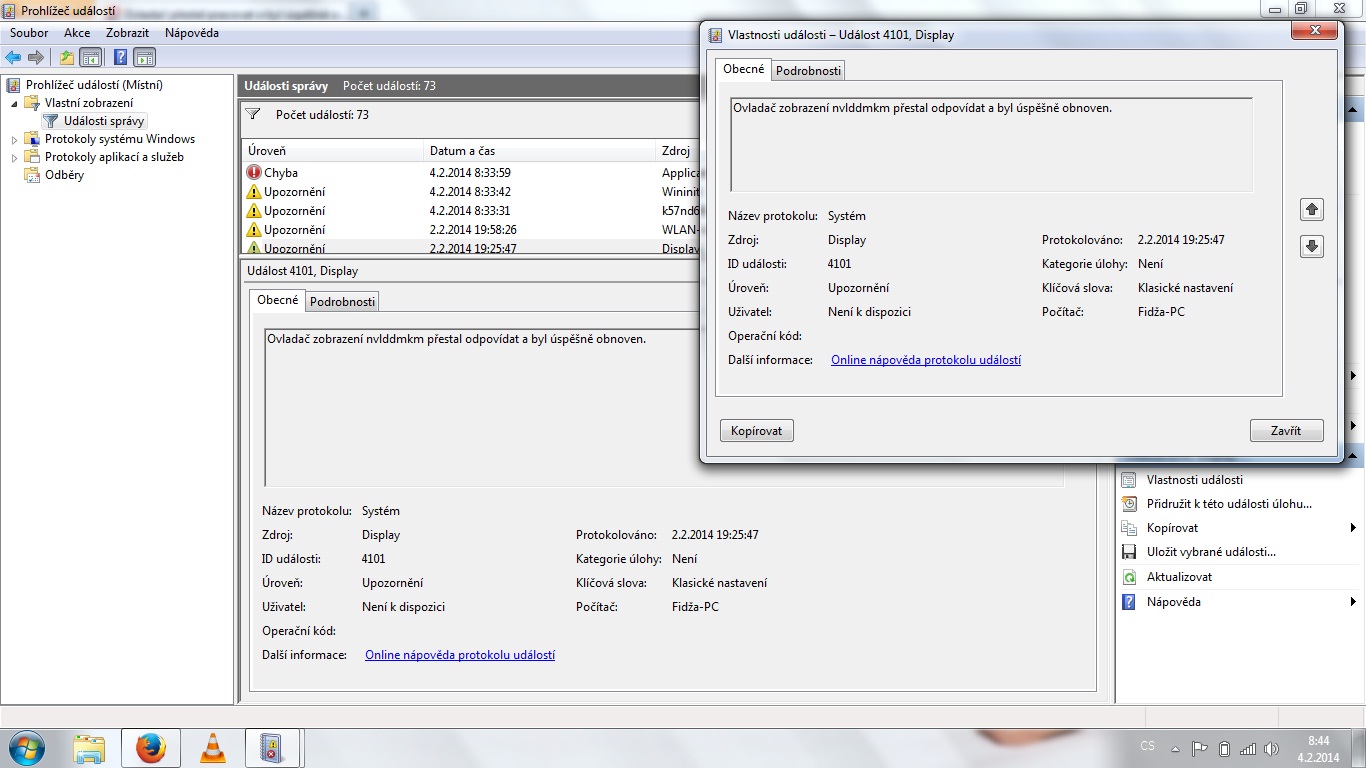Select the Události správy tree item
The image size is (1366, 768).
[104, 121]
